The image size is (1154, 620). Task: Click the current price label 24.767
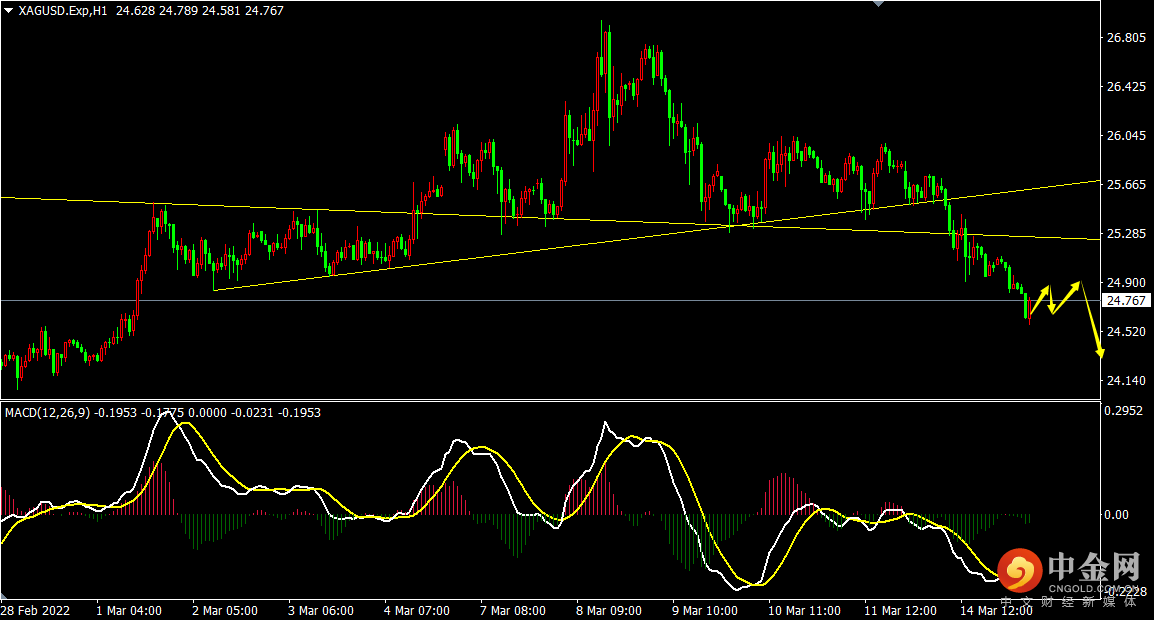click(1126, 300)
